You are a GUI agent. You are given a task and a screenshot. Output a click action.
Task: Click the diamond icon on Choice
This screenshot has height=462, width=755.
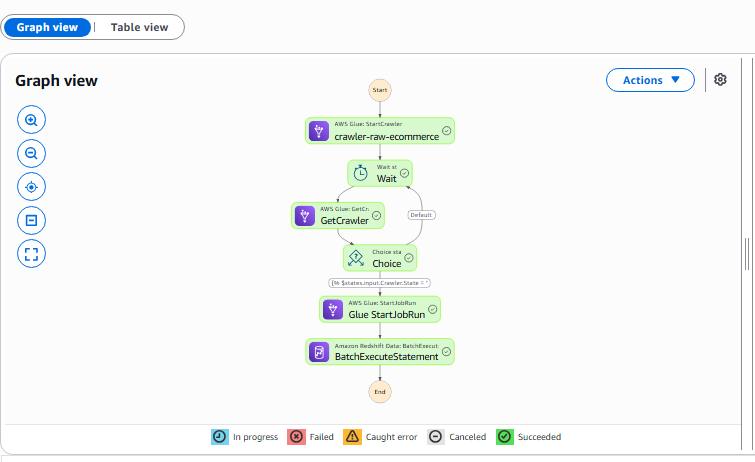(356, 258)
